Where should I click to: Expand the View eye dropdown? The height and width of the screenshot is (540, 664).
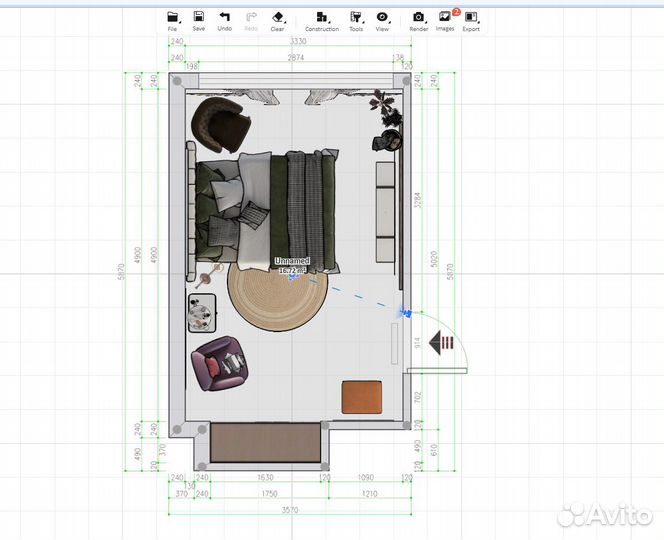[x=382, y=17]
